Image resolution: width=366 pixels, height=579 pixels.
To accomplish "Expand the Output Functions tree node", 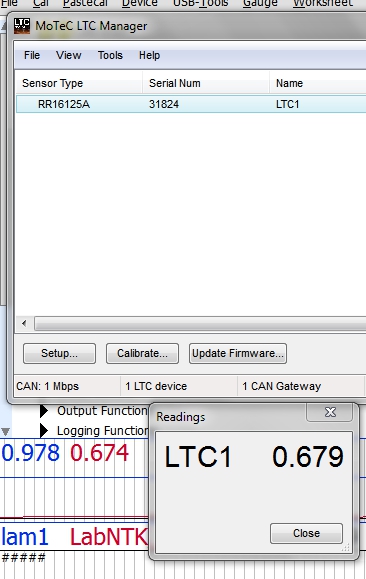I will (x=44, y=411).
